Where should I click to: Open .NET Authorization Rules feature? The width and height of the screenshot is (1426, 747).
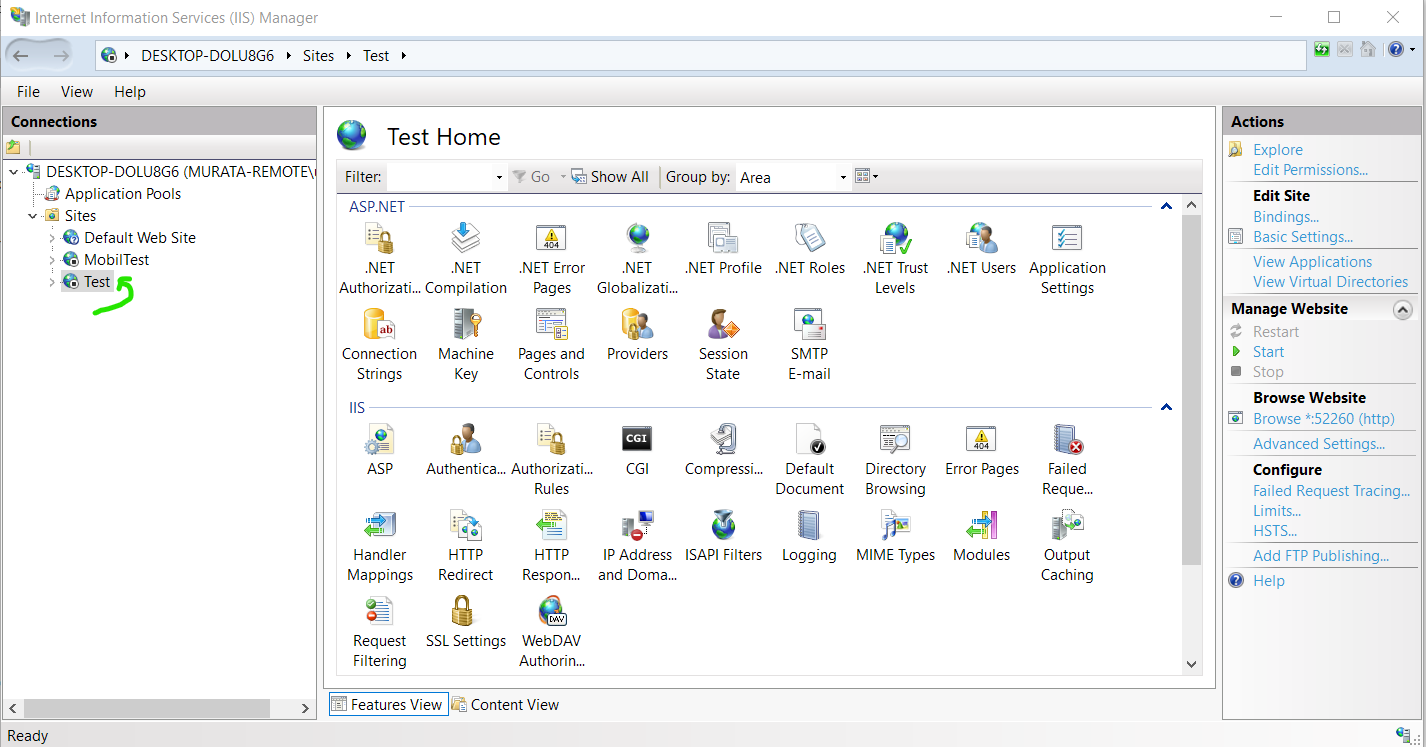click(380, 259)
